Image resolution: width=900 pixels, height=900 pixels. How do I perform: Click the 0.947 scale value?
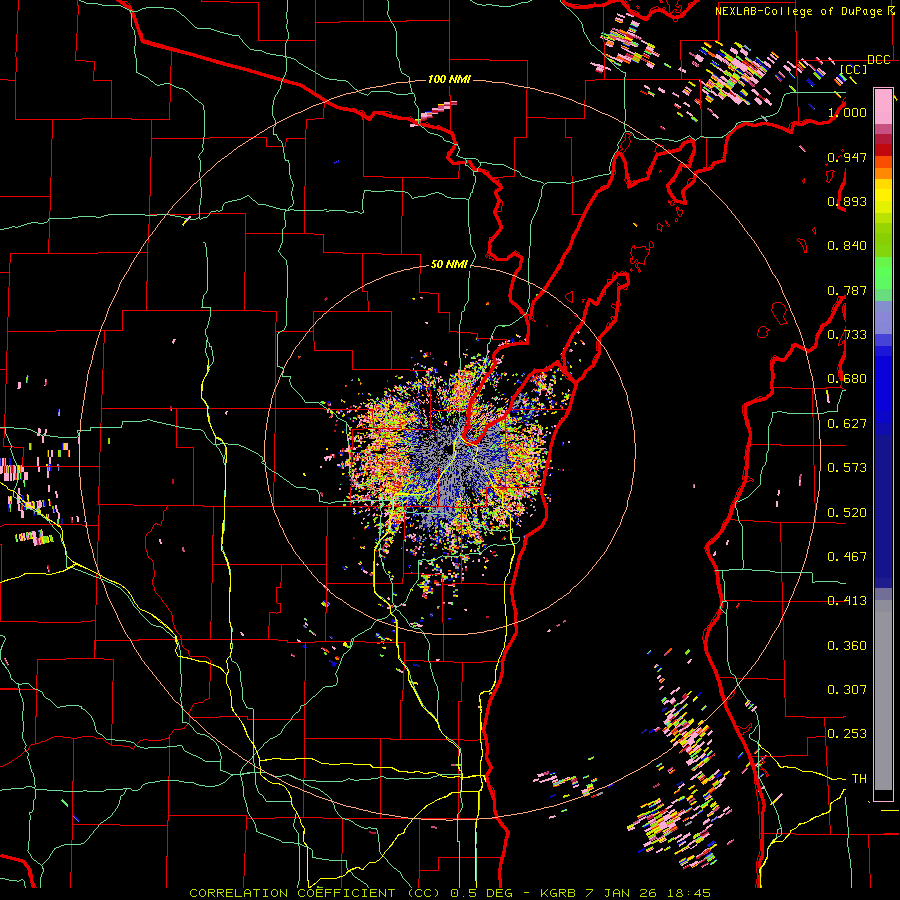click(x=847, y=157)
